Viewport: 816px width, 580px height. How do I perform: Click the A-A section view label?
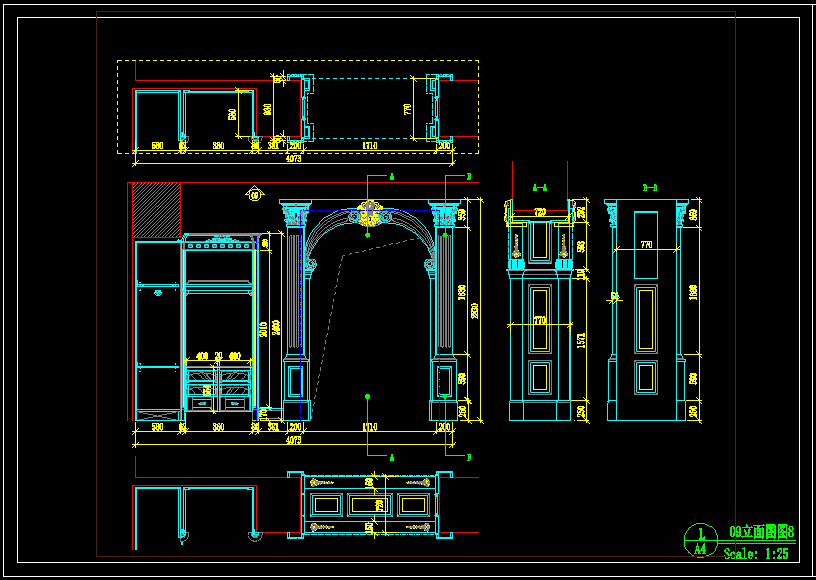[540, 186]
